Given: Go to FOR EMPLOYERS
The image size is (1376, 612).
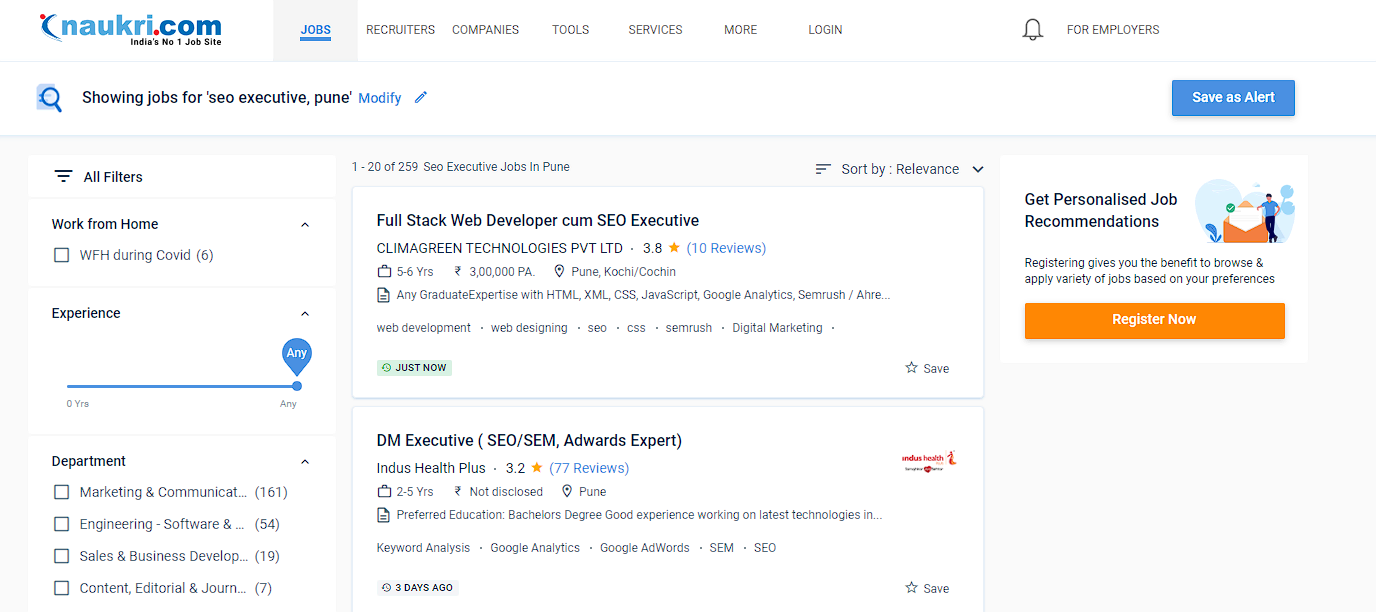Looking at the screenshot, I should tap(1113, 30).
